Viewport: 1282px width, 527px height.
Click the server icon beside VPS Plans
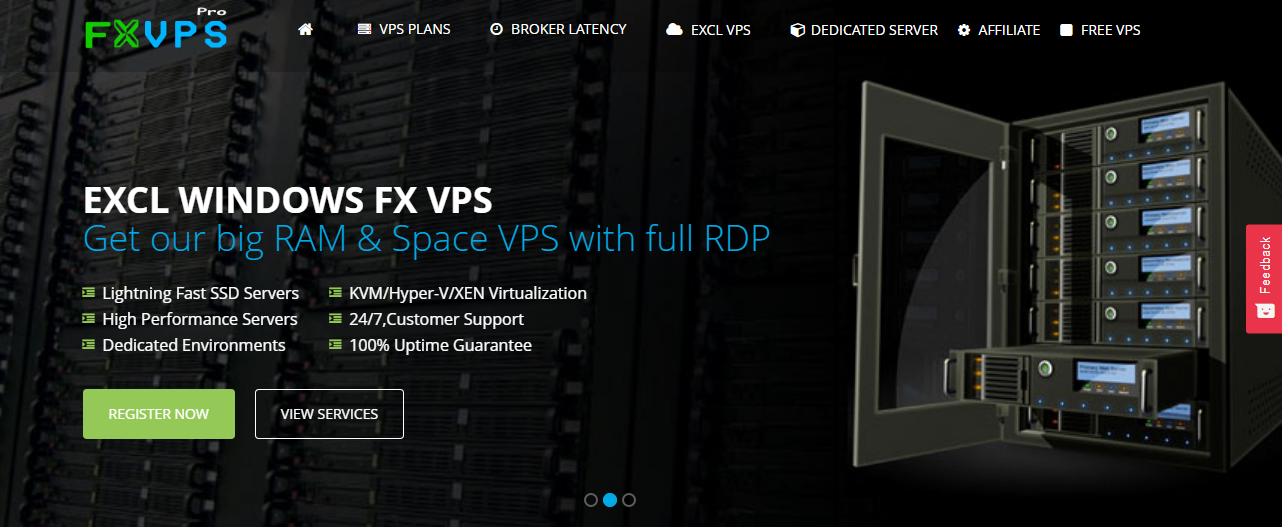click(364, 29)
